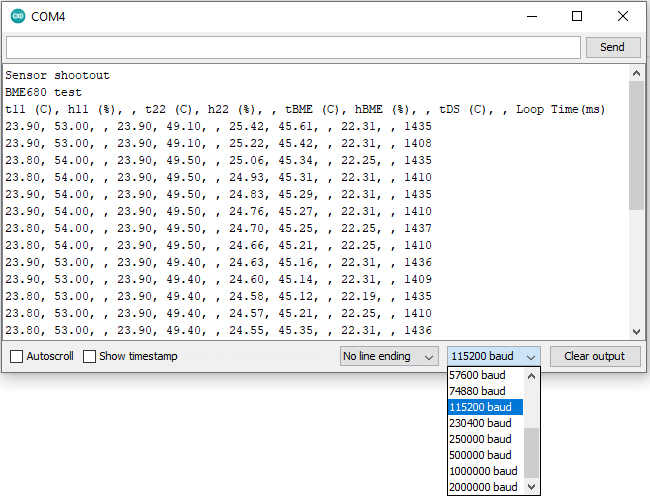Click the output pane scroll up arrow
Screen dimensions: 650x497
(x=636, y=73)
